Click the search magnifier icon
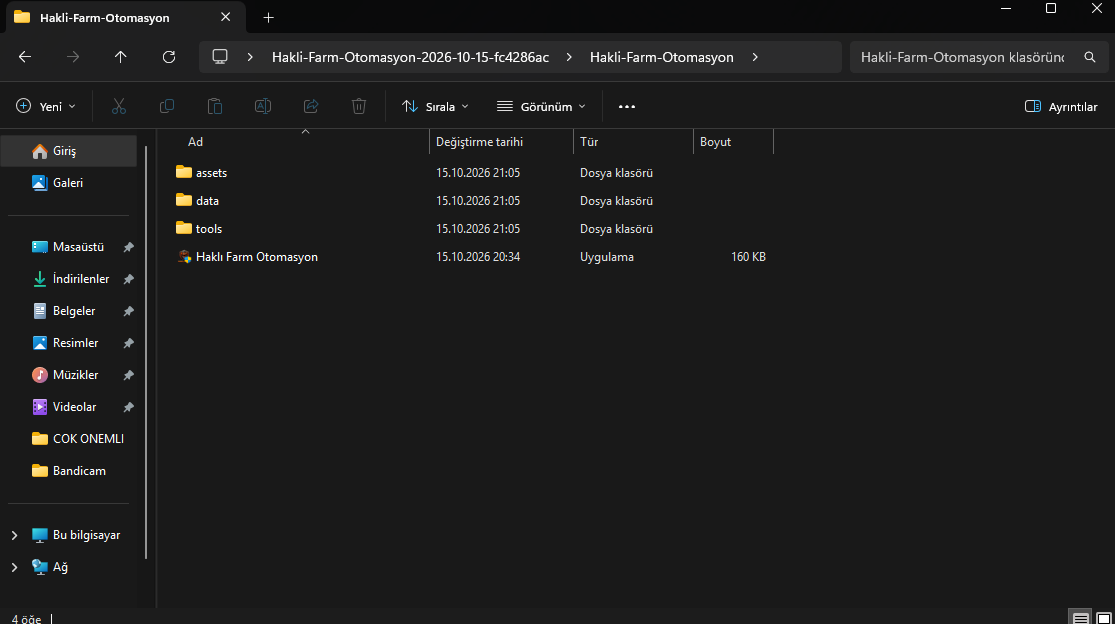The image size is (1115, 624). (1089, 57)
